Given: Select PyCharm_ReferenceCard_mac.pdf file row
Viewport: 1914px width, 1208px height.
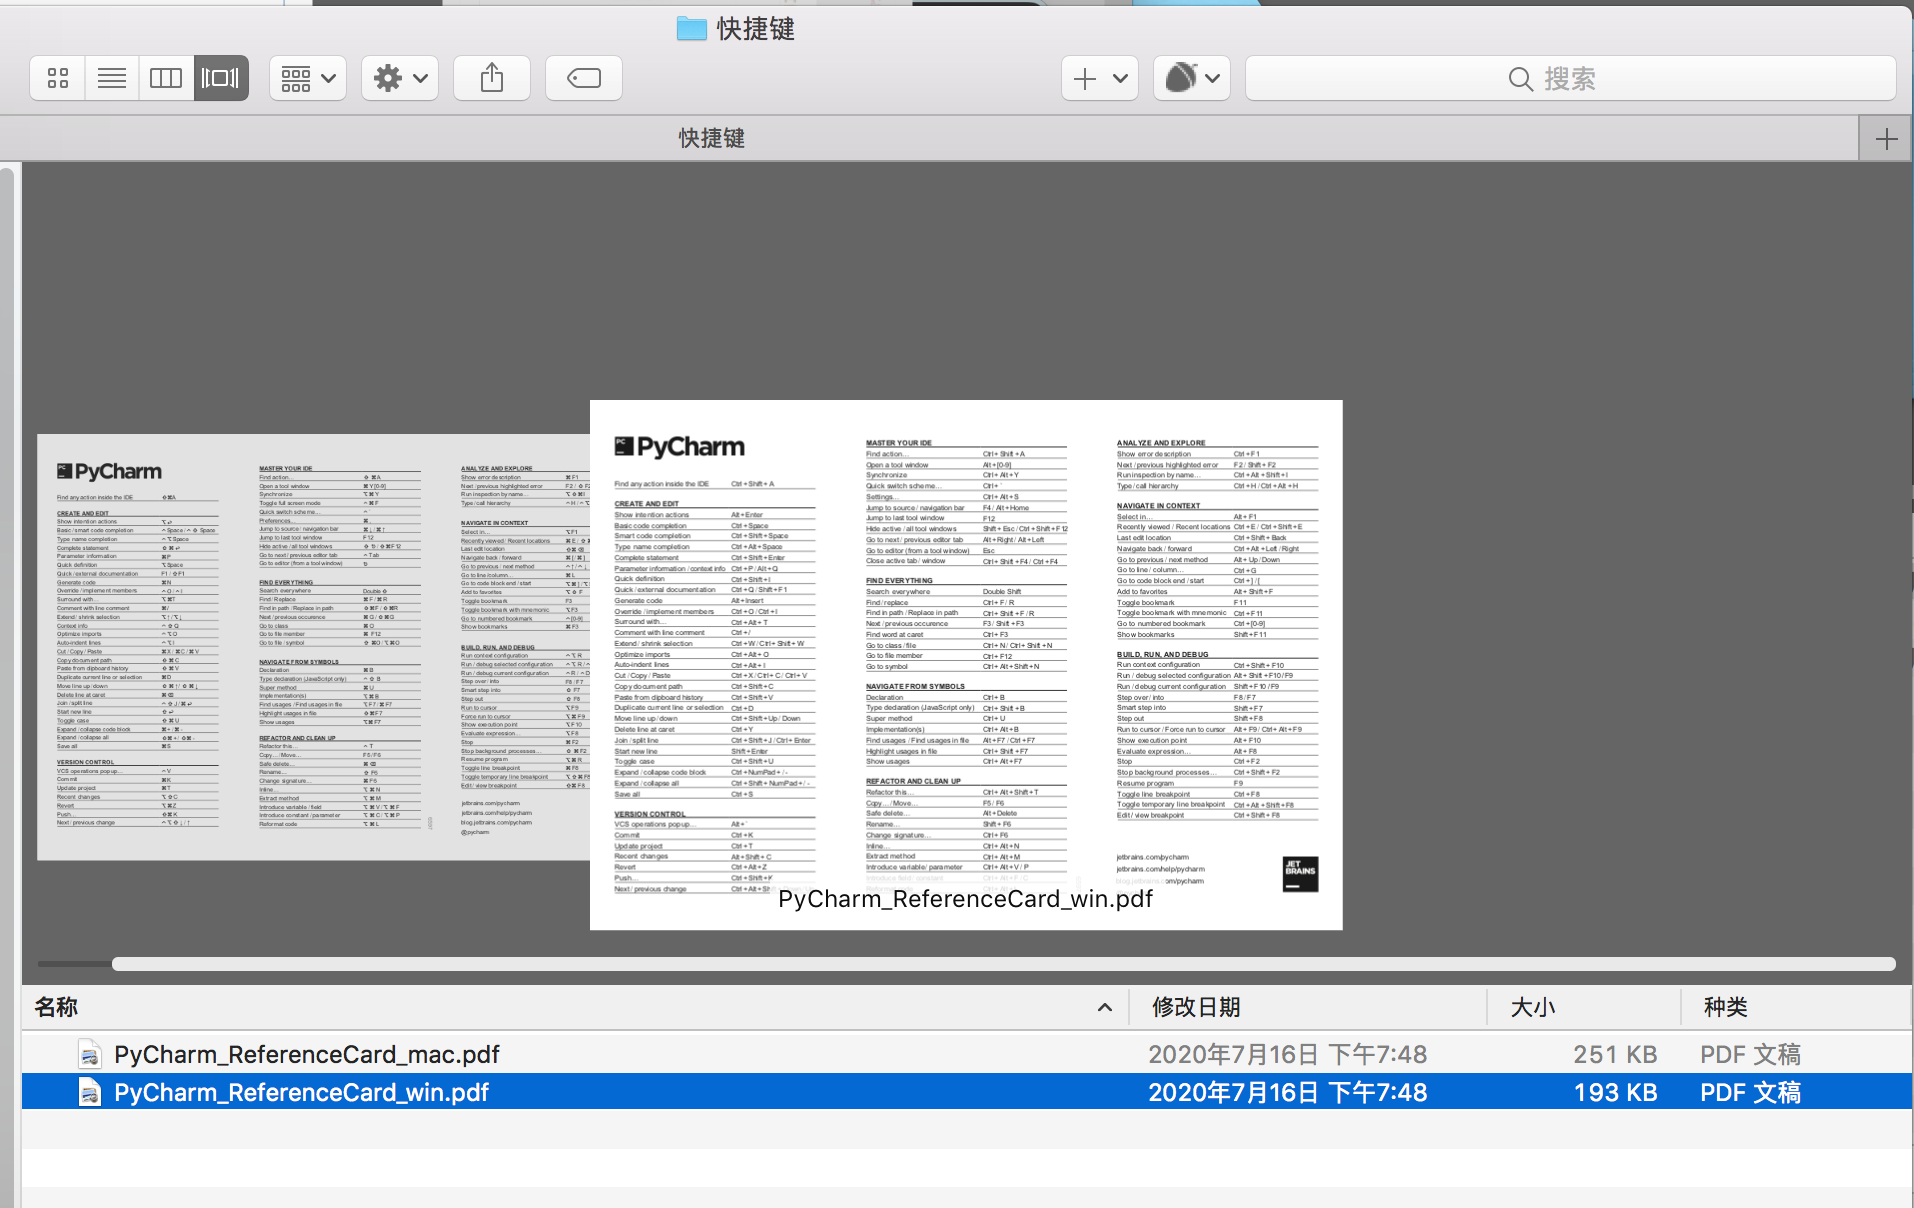Looking at the screenshot, I should 967,1054.
